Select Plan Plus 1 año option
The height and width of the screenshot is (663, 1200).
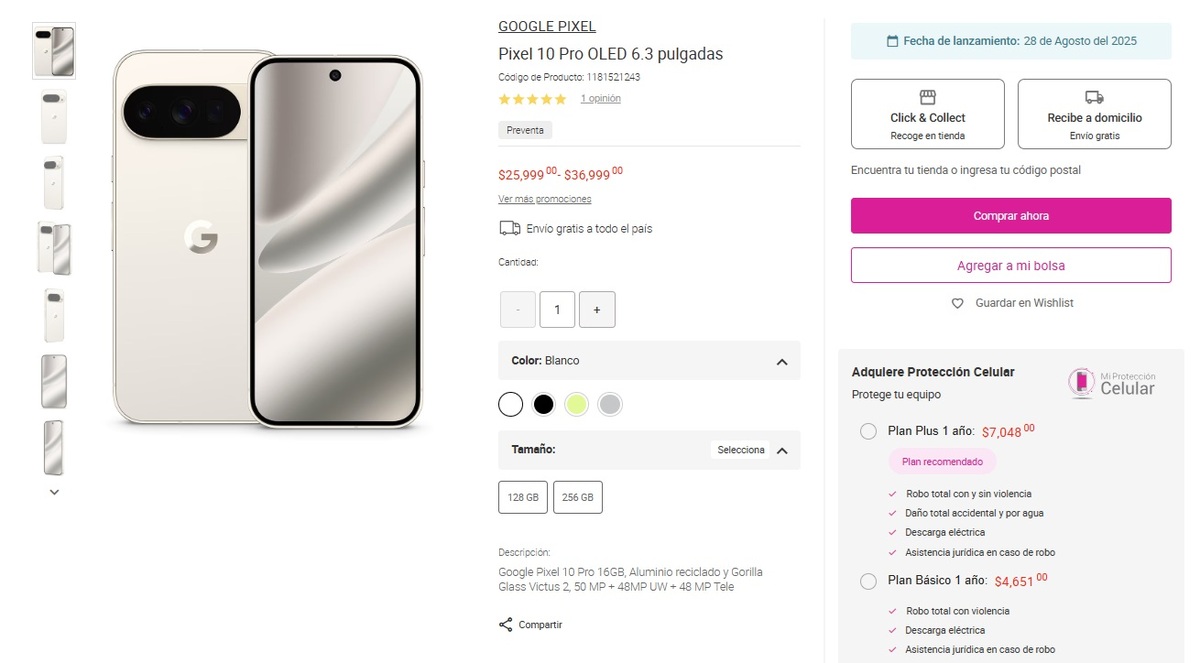[868, 431]
